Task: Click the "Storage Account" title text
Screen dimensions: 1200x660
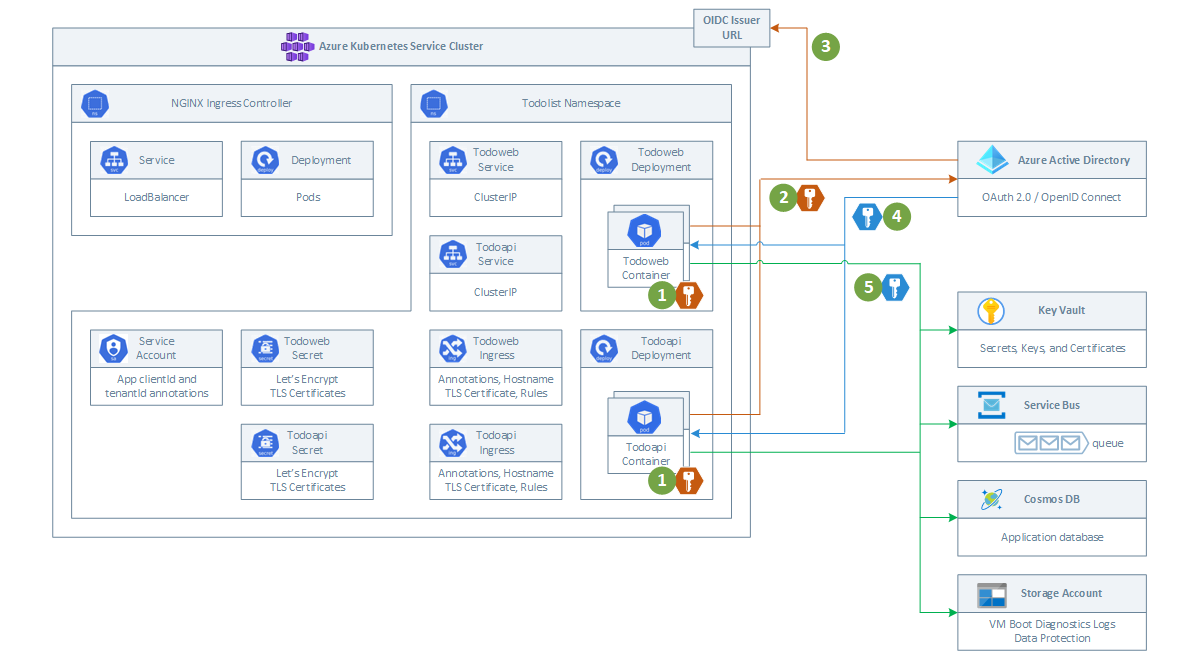Action: click(x=1062, y=593)
